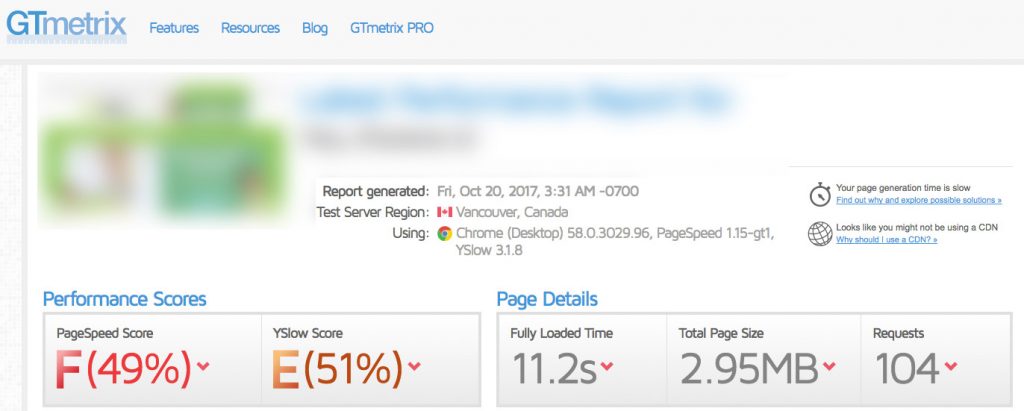Click the Performance Scores heading
The width and height of the screenshot is (1024, 411).
pyautogui.click(x=124, y=299)
